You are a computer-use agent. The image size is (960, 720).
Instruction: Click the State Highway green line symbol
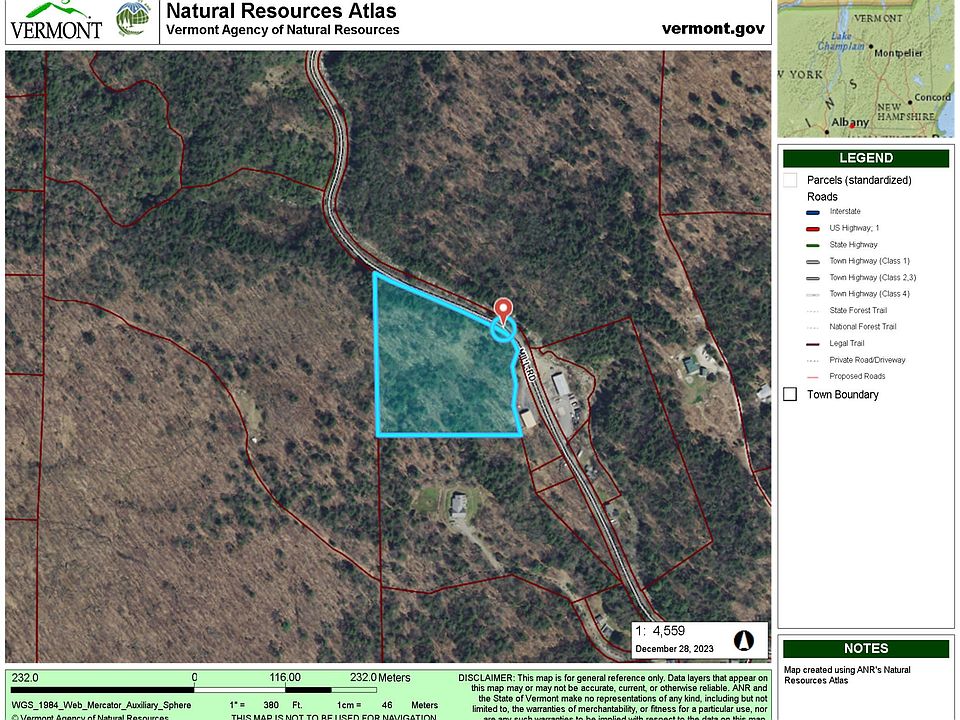click(x=813, y=245)
